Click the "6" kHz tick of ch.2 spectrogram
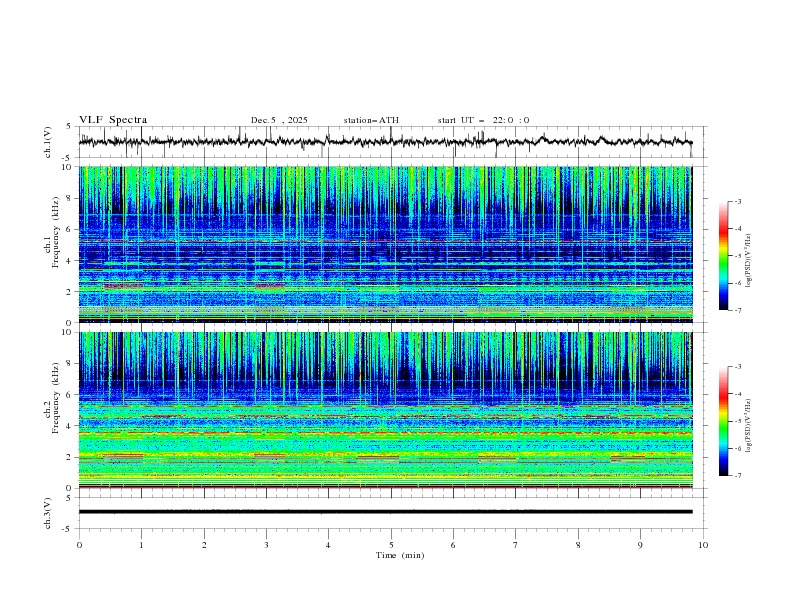792x612 pixels. tap(71, 395)
